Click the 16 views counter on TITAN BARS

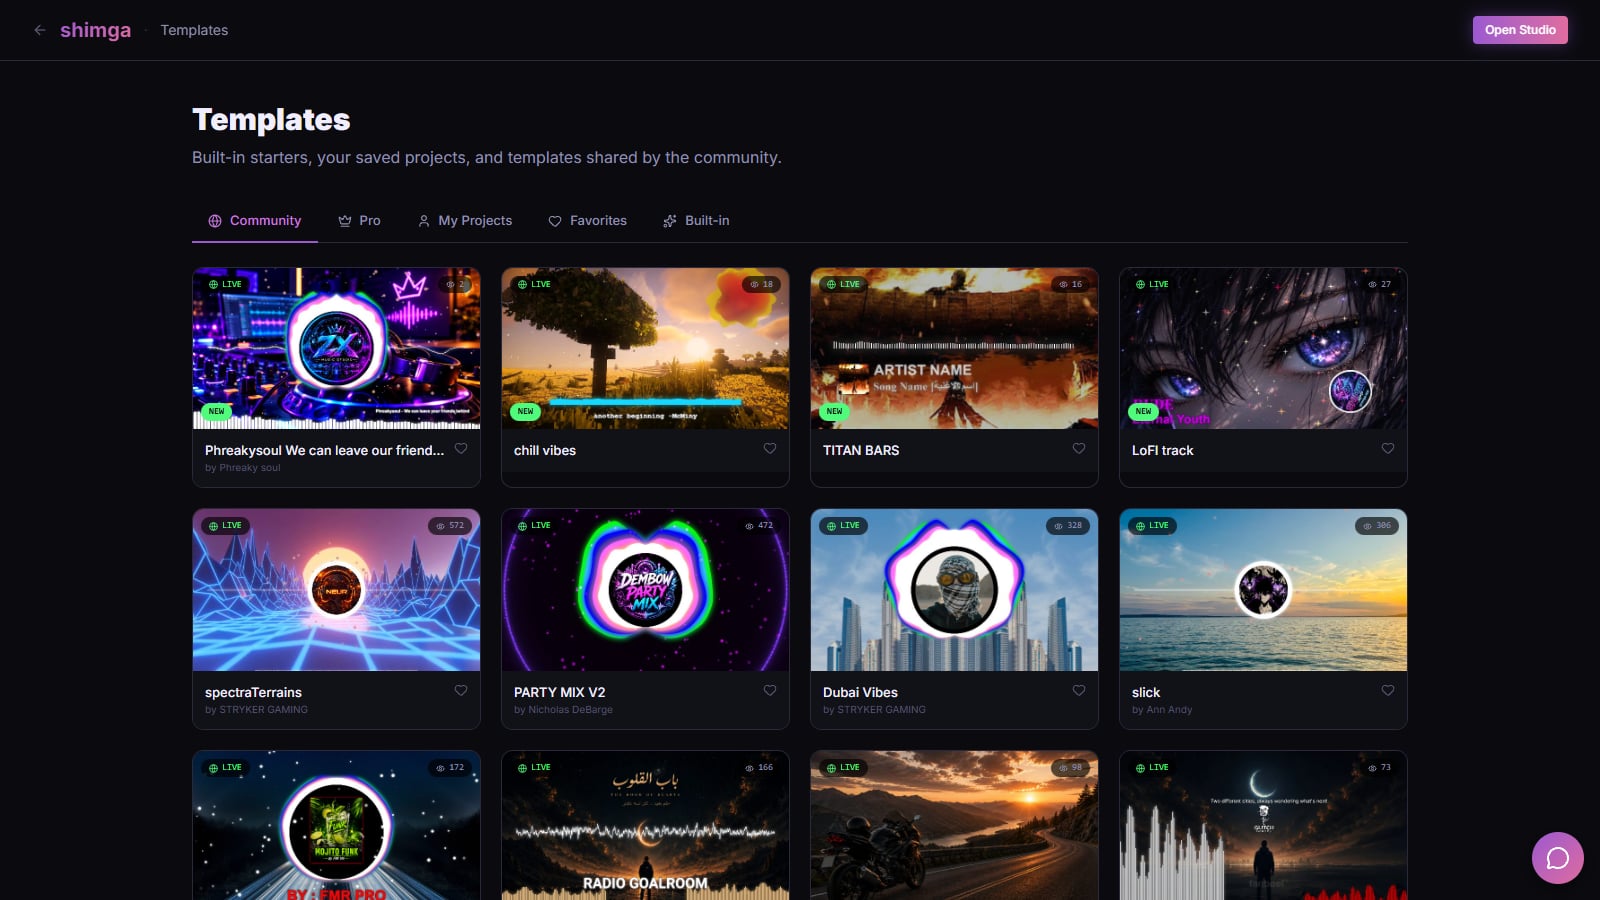(1070, 284)
